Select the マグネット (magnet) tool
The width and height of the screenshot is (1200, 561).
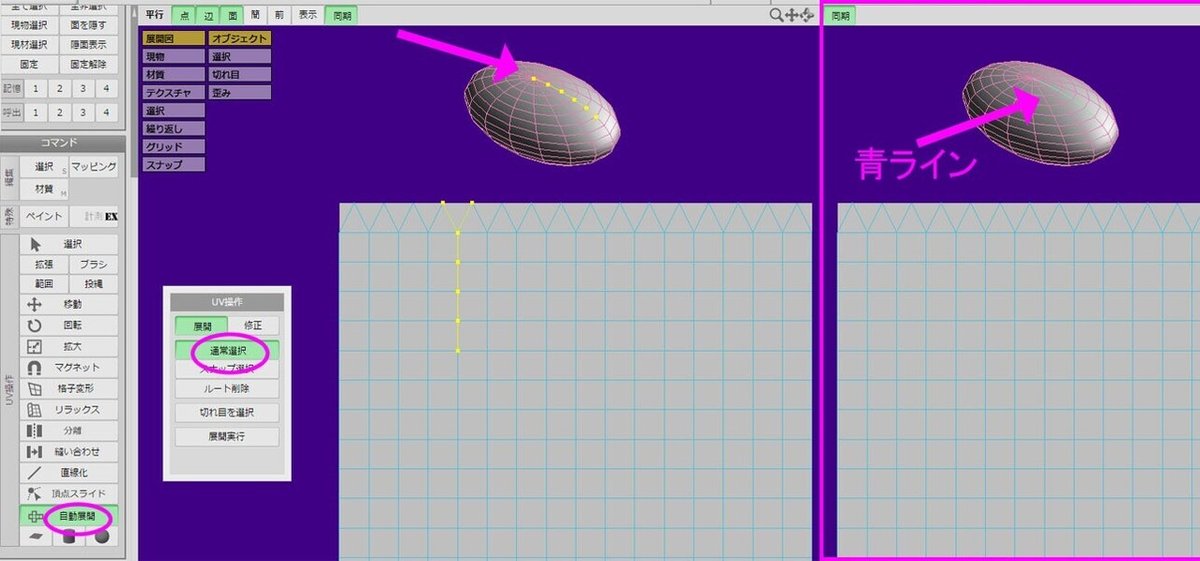click(69, 367)
